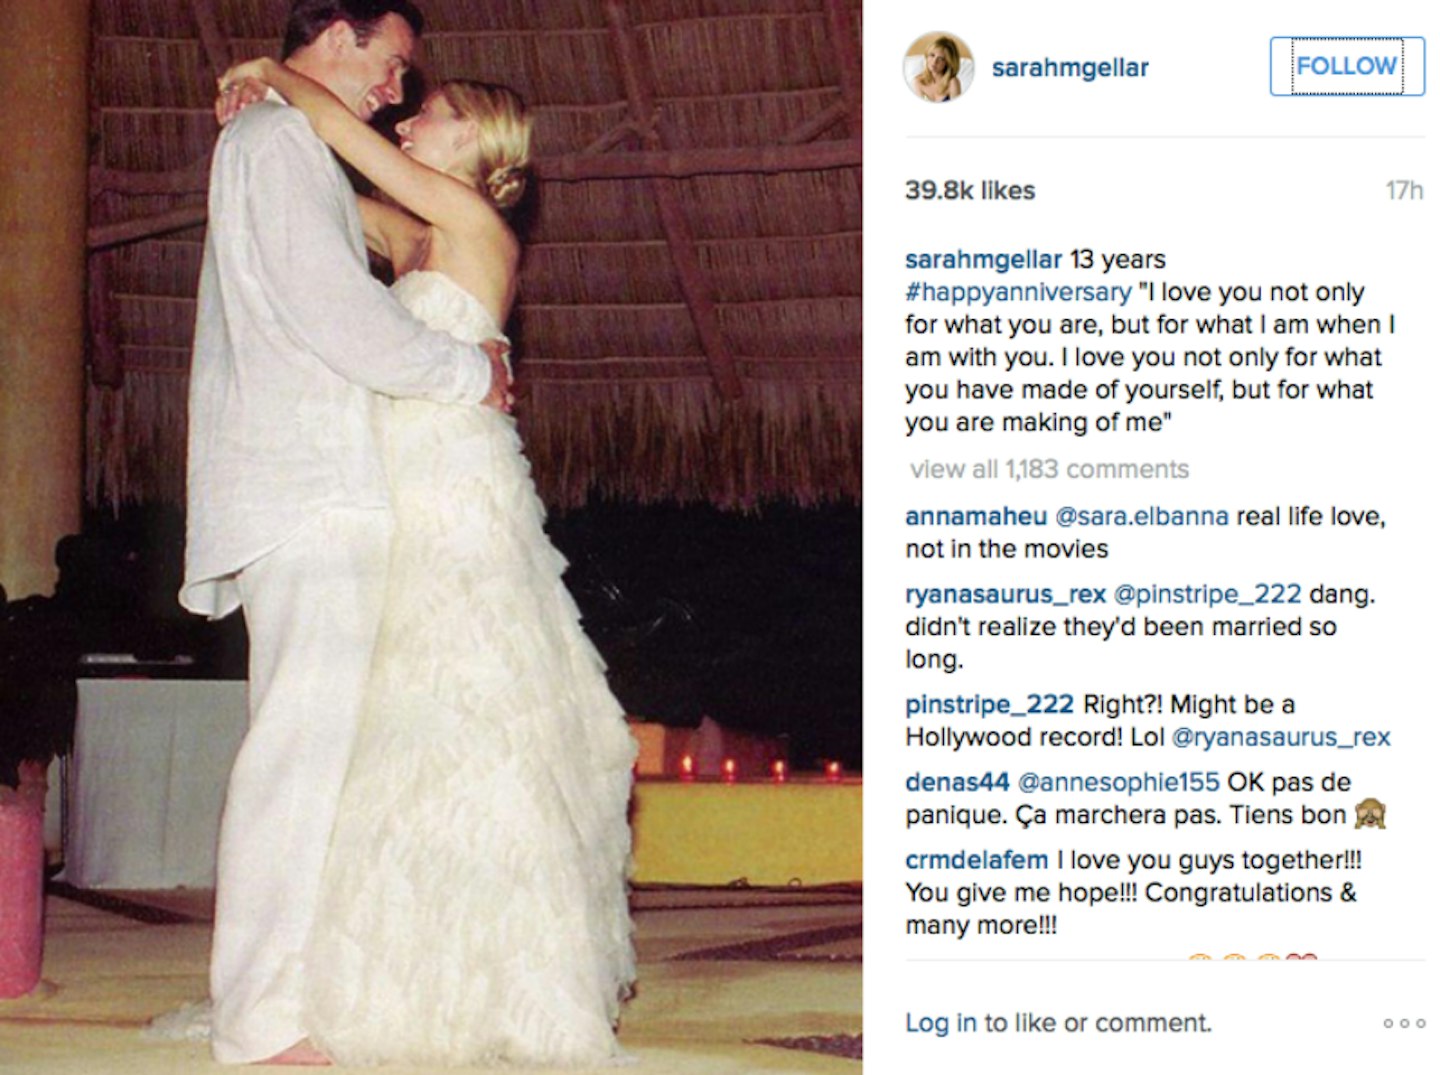Open sarahmgellar username in header
The image size is (1440, 1075).
point(1069,68)
